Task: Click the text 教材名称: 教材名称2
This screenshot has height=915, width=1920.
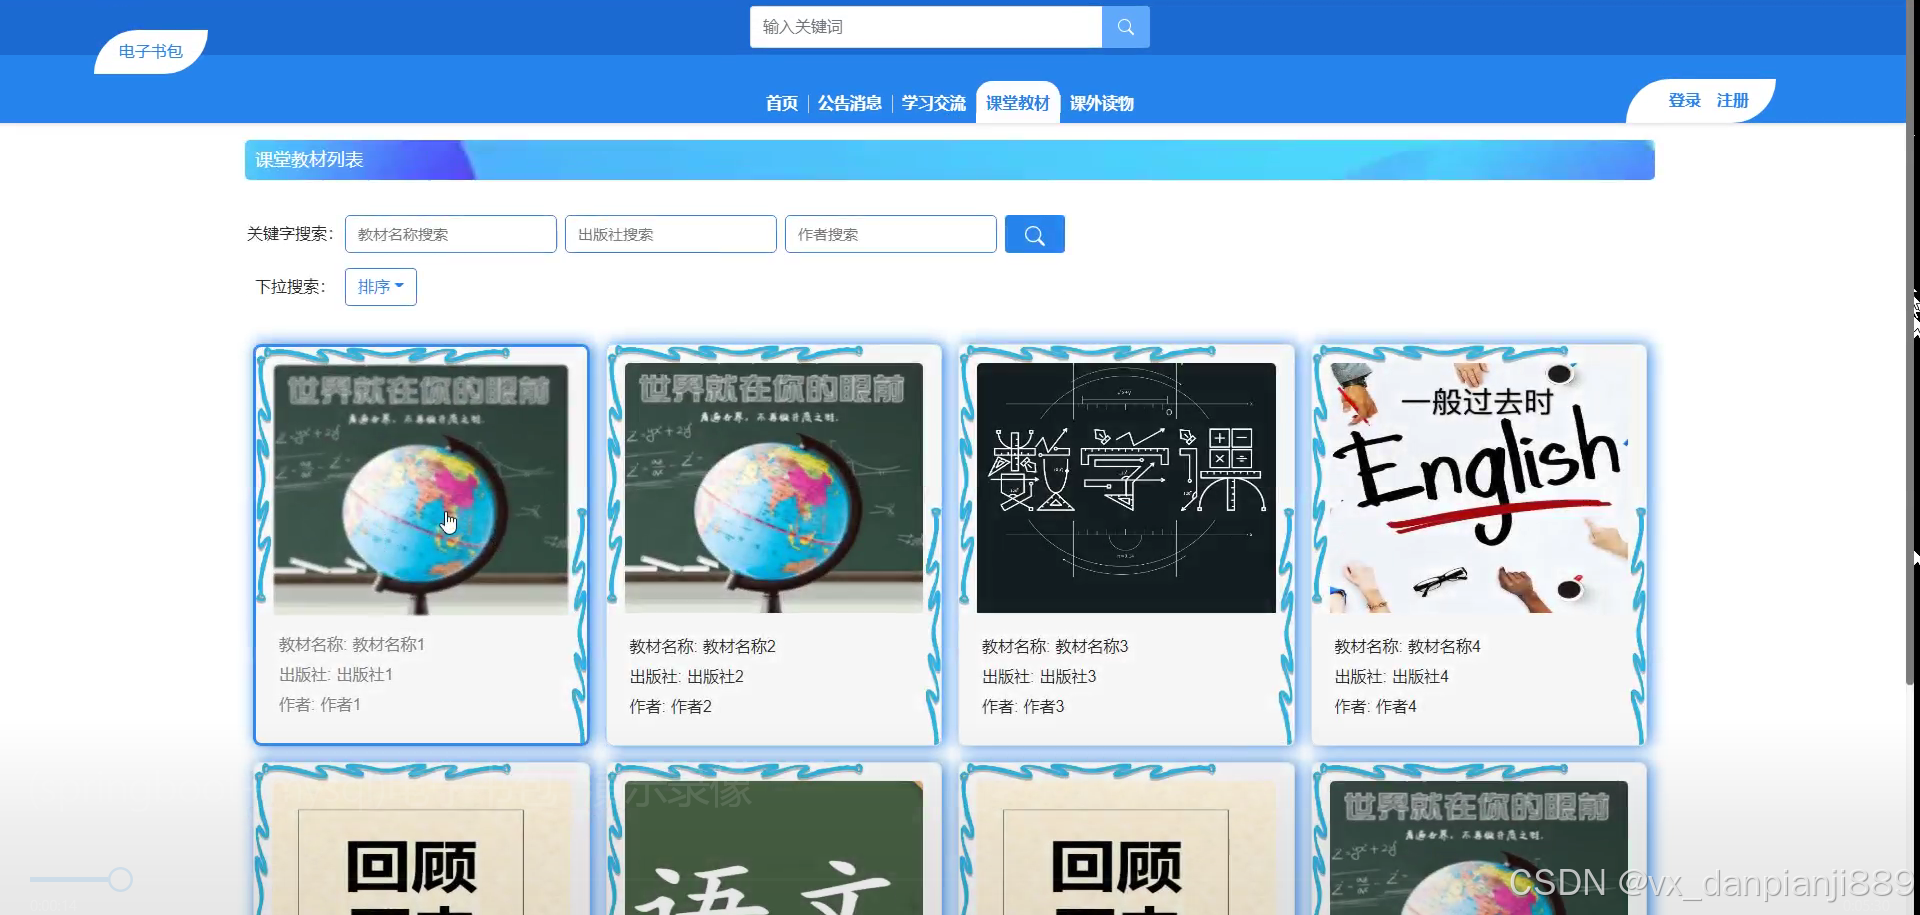Action: (x=703, y=647)
